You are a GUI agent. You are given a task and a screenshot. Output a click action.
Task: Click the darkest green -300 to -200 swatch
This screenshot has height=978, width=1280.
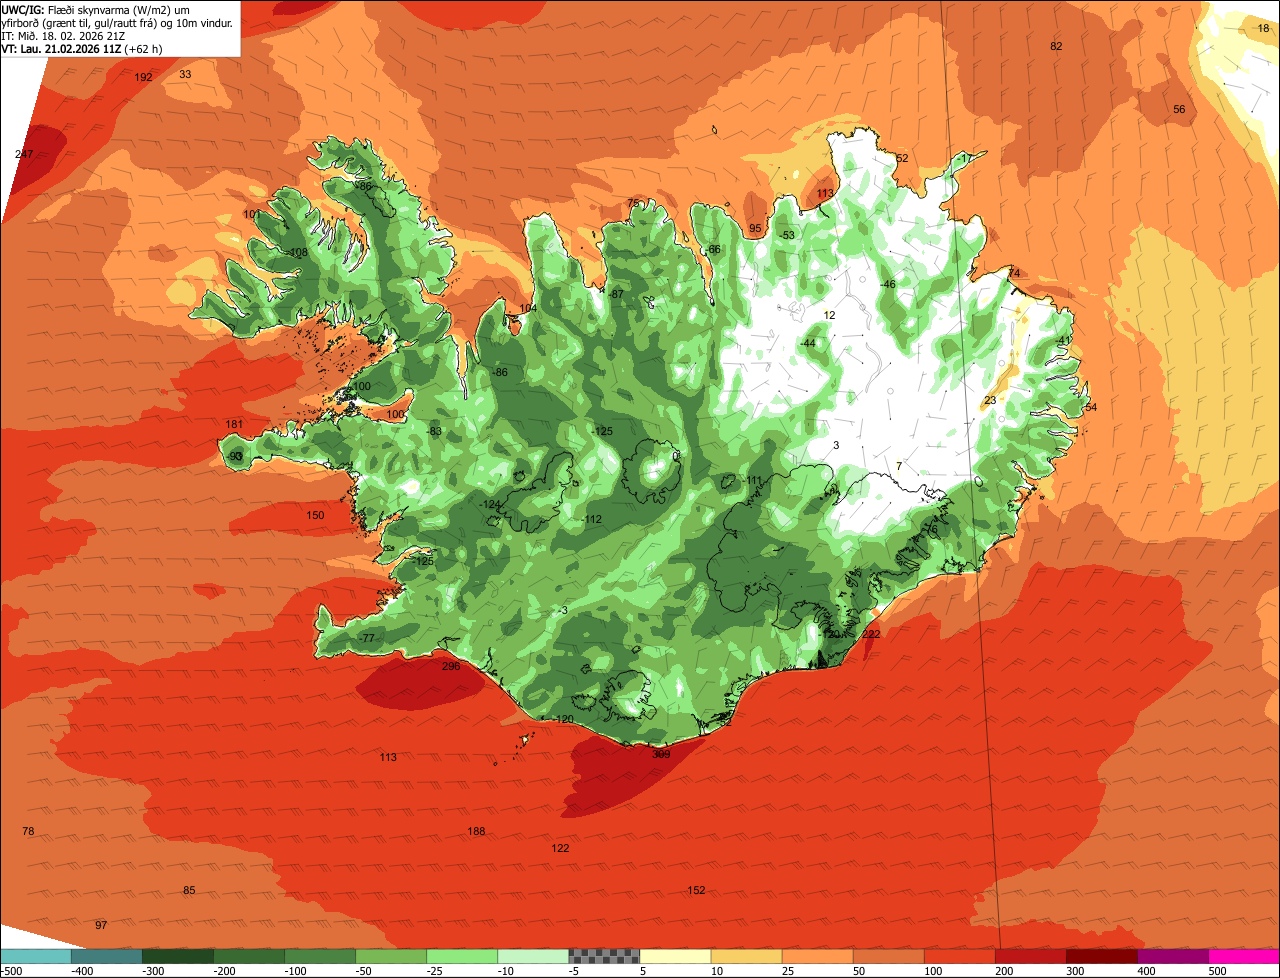pos(177,956)
